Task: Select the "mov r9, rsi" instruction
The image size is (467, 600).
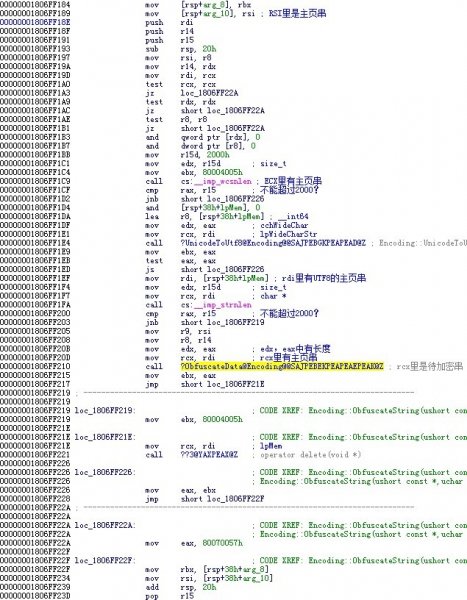Action: (178, 331)
